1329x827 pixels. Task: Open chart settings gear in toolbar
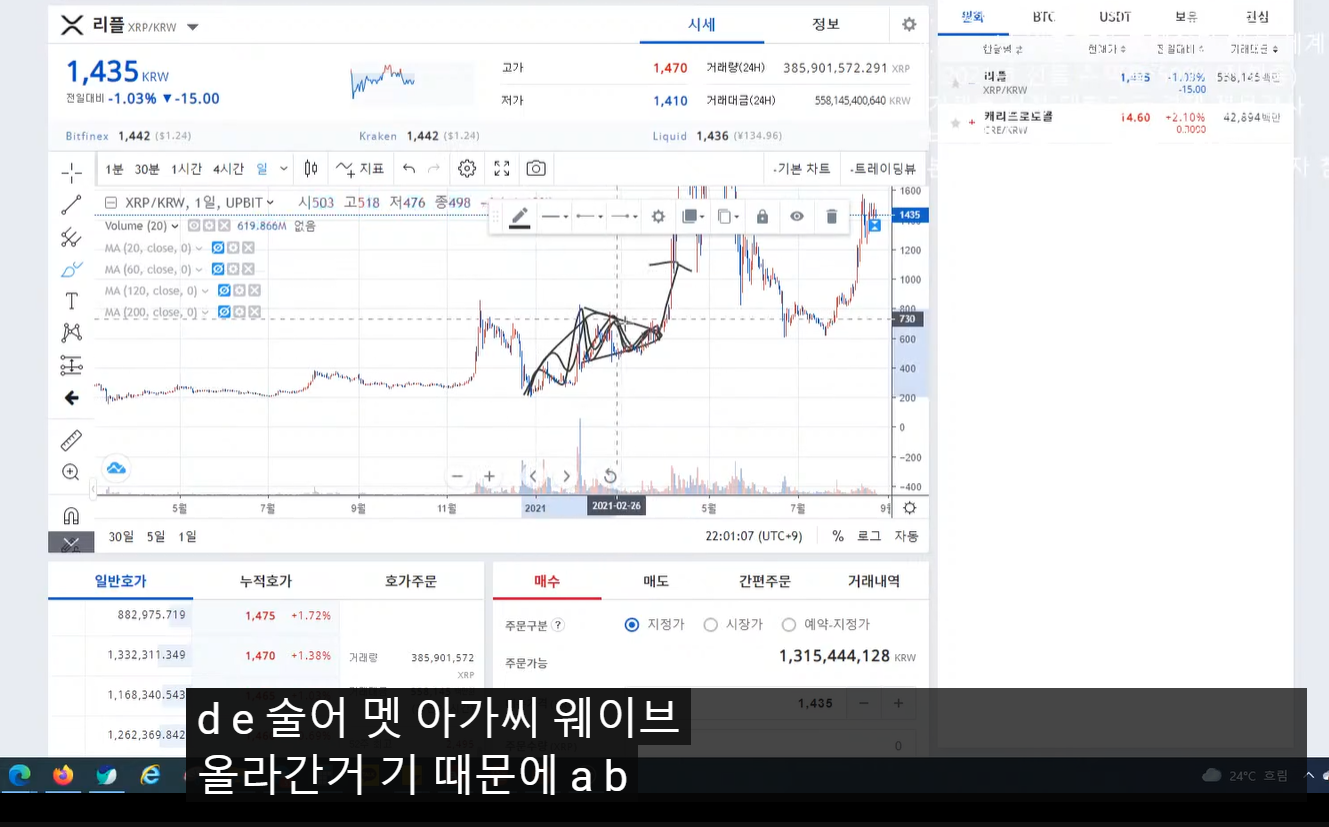coord(467,168)
